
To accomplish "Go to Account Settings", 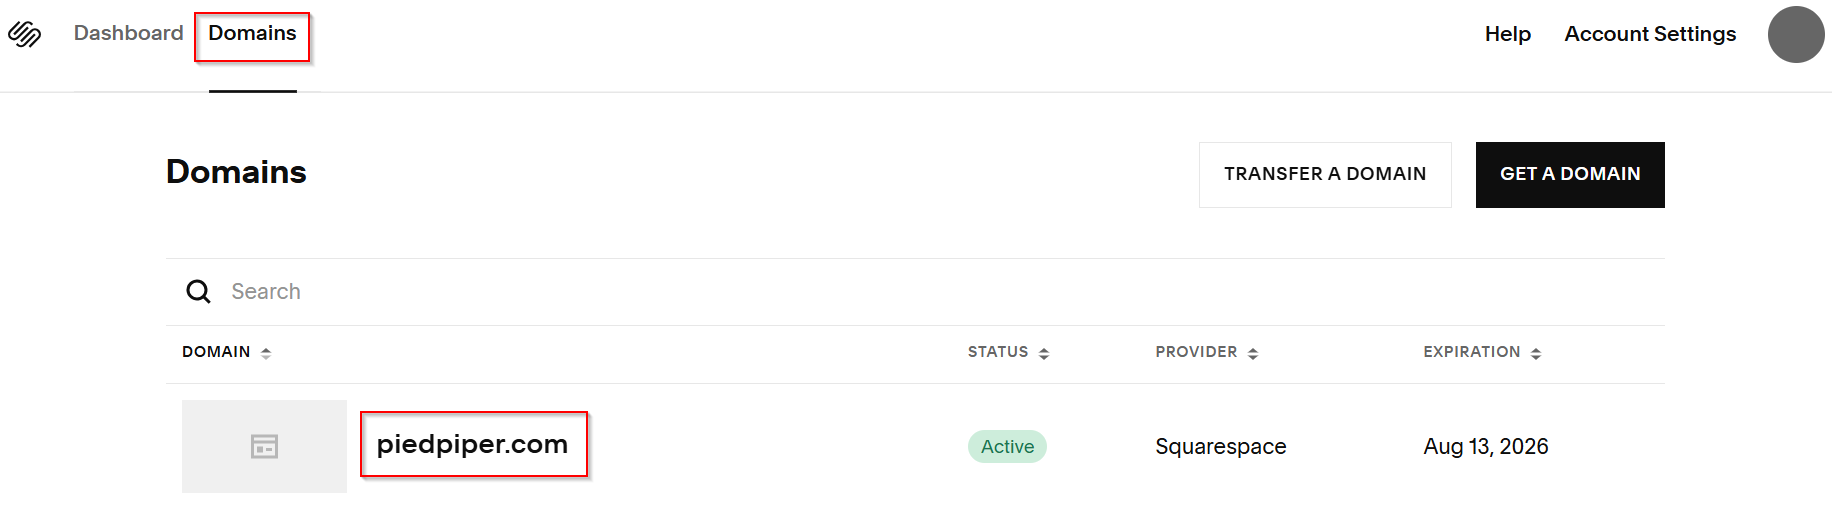I will [1650, 34].
